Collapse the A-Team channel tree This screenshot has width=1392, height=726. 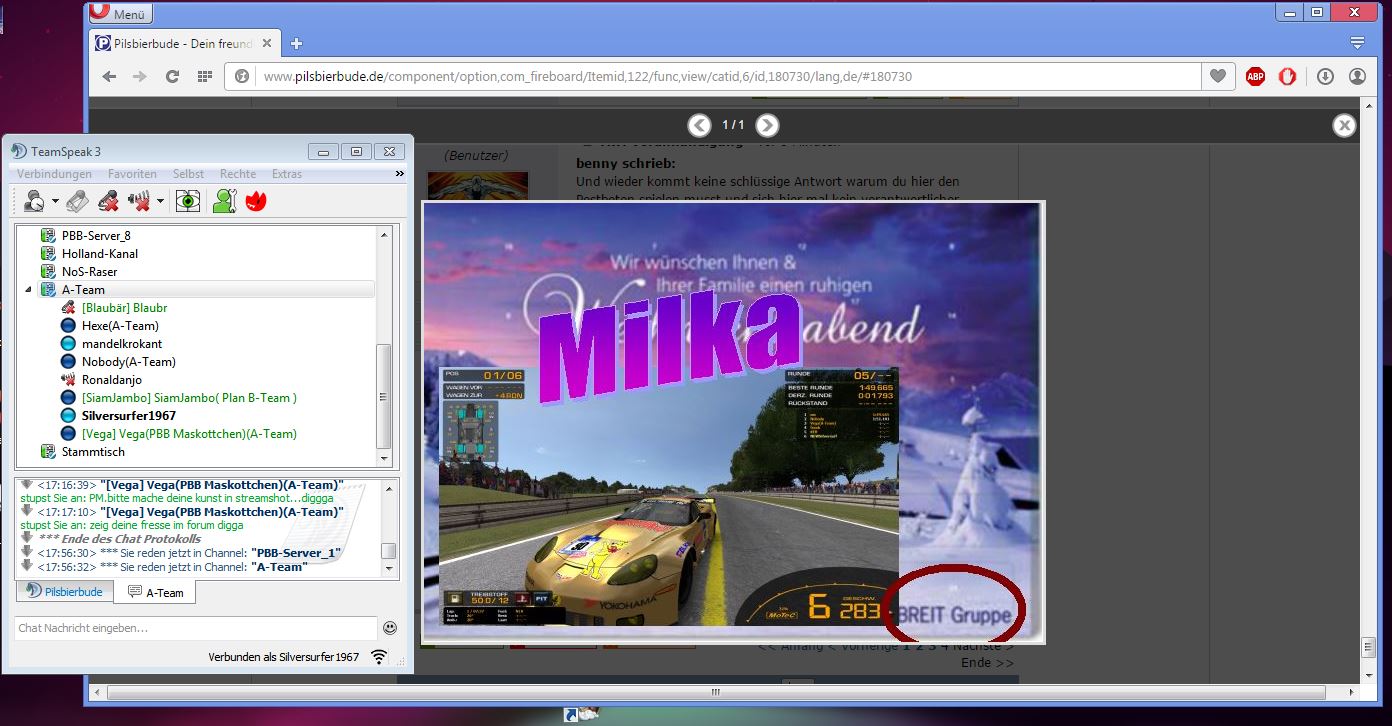point(27,290)
